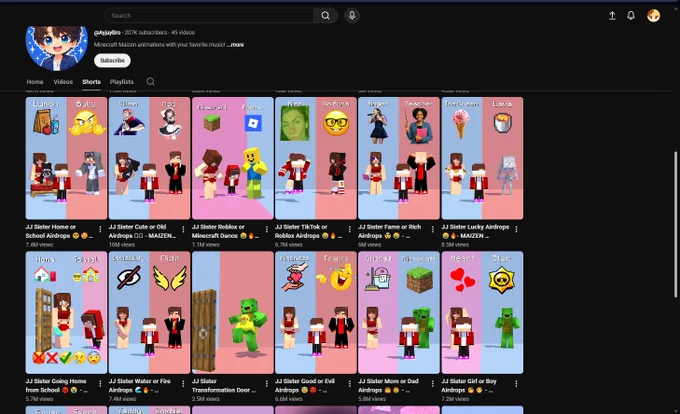Image resolution: width=680 pixels, height=414 pixels.
Task: Open title JJ Sister Cute or Old Airdrops
Action: point(142,231)
